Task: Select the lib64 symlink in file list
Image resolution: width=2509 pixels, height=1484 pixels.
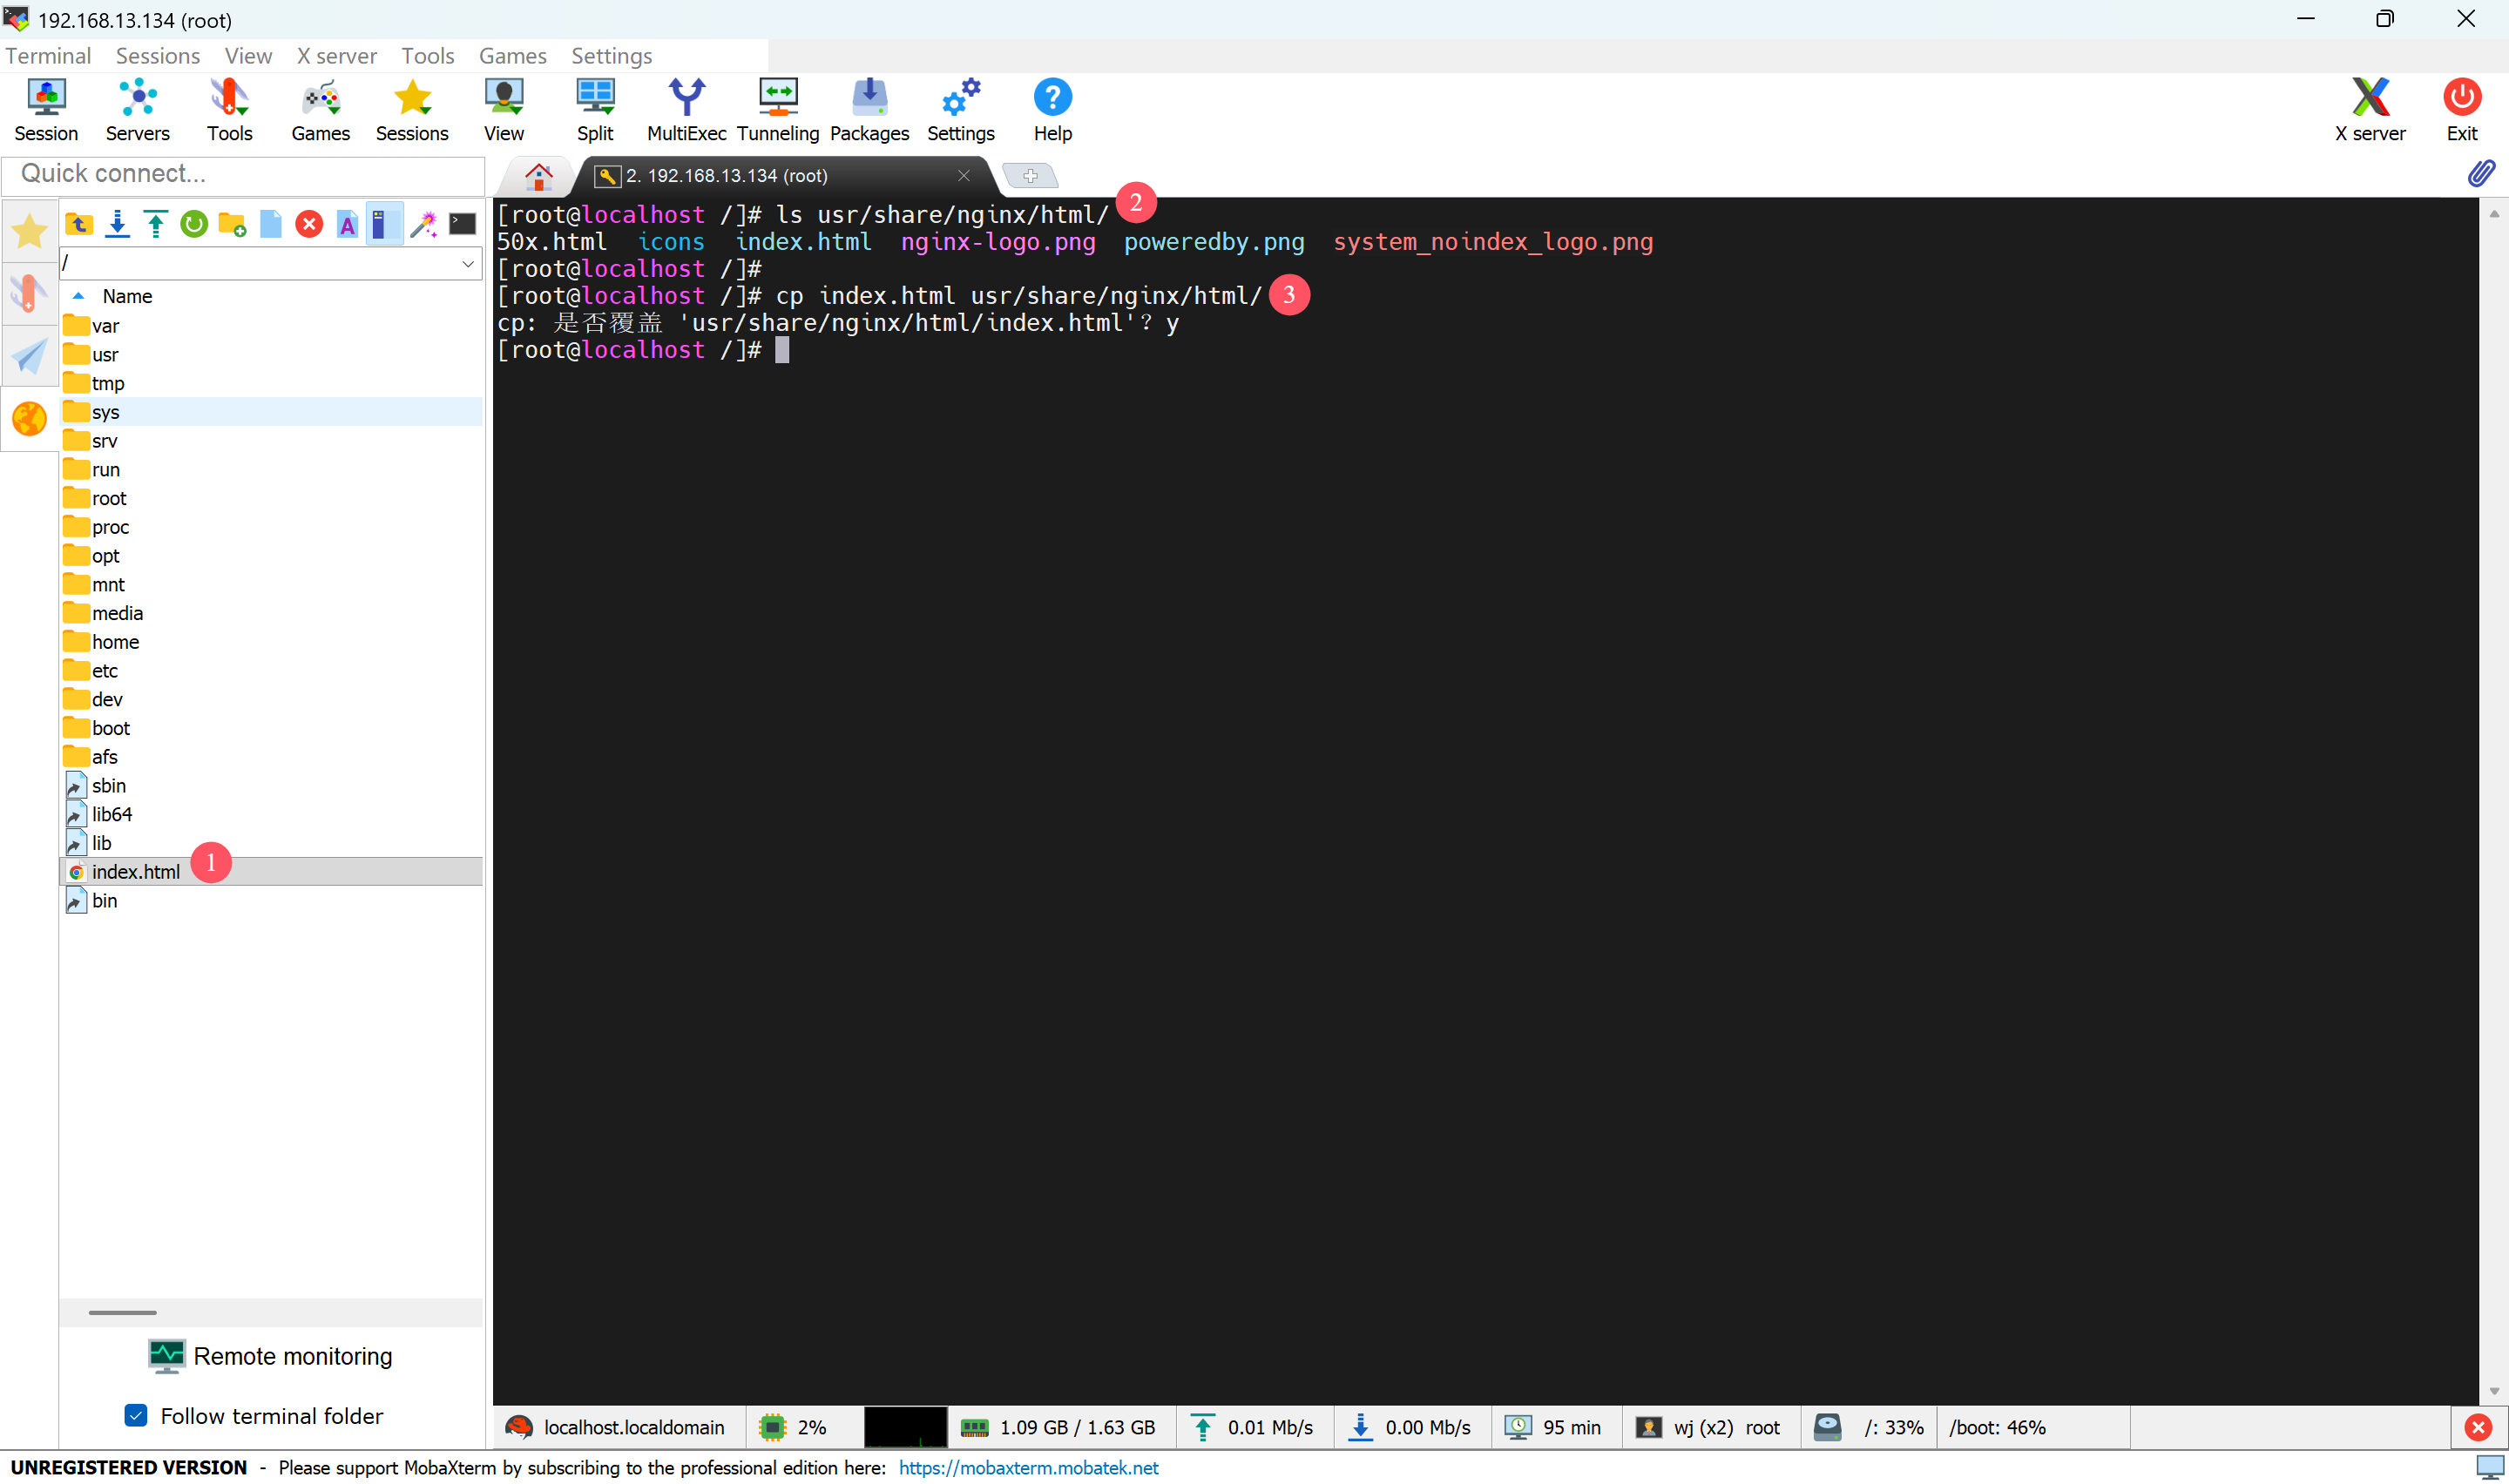Action: (x=271, y=814)
